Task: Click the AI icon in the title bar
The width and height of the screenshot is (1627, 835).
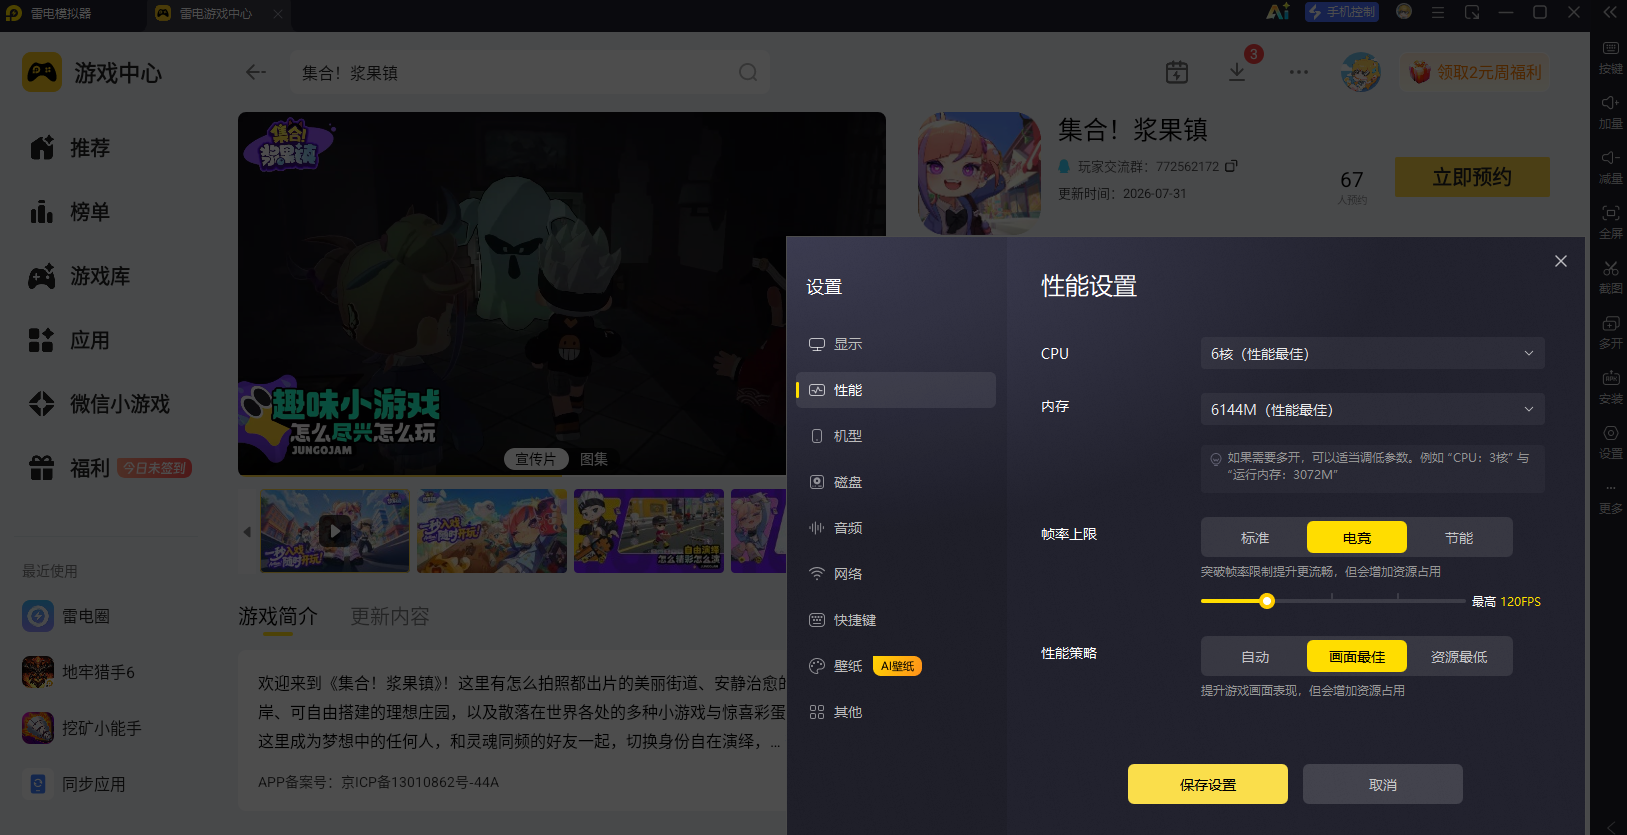Action: pyautogui.click(x=1278, y=12)
